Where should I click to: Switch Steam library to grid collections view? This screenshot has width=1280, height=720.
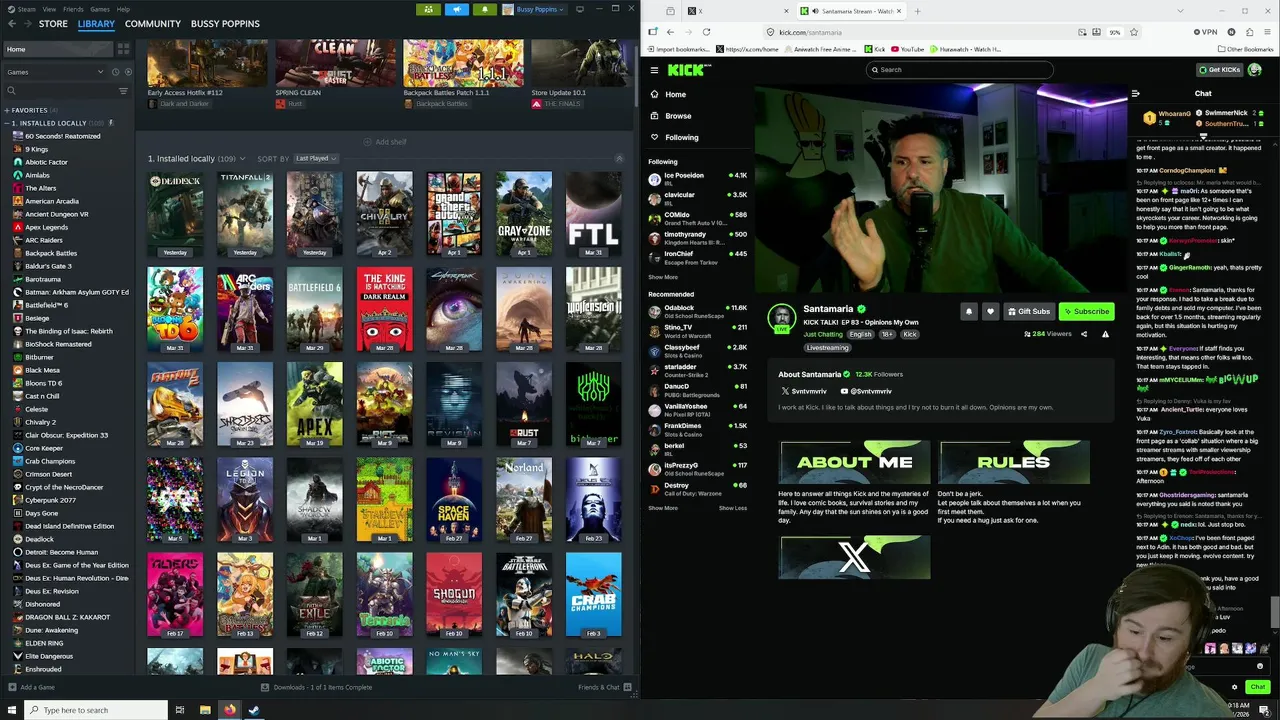(x=123, y=49)
